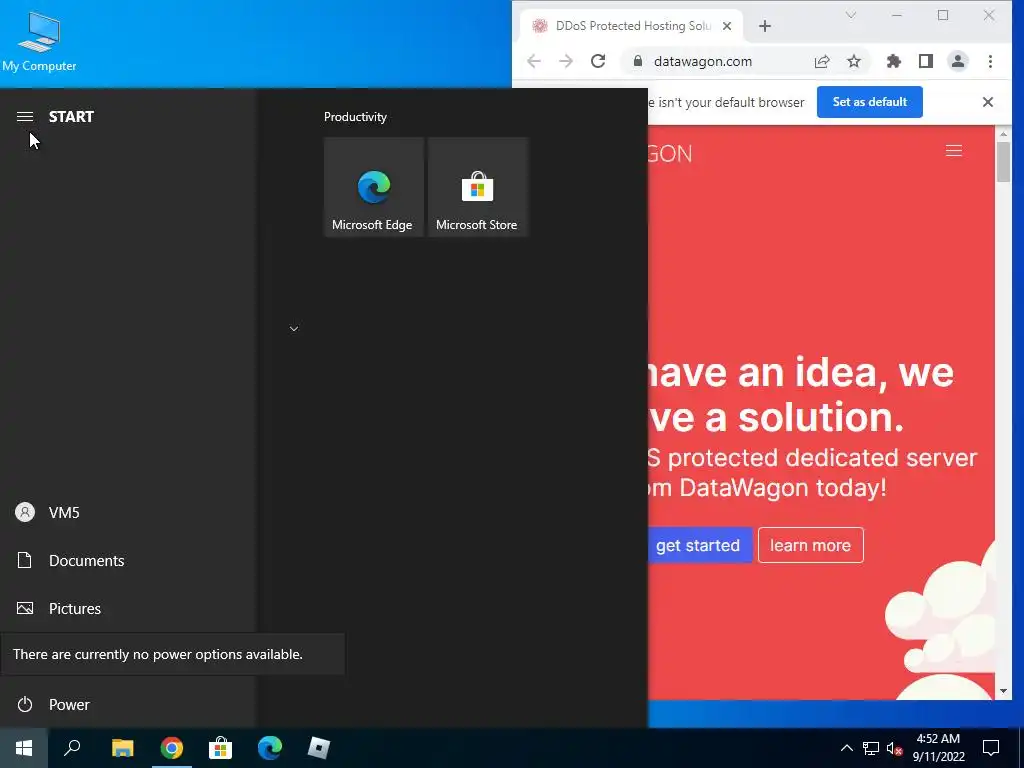View site information lock icon
The image size is (1024, 768).
637,61
